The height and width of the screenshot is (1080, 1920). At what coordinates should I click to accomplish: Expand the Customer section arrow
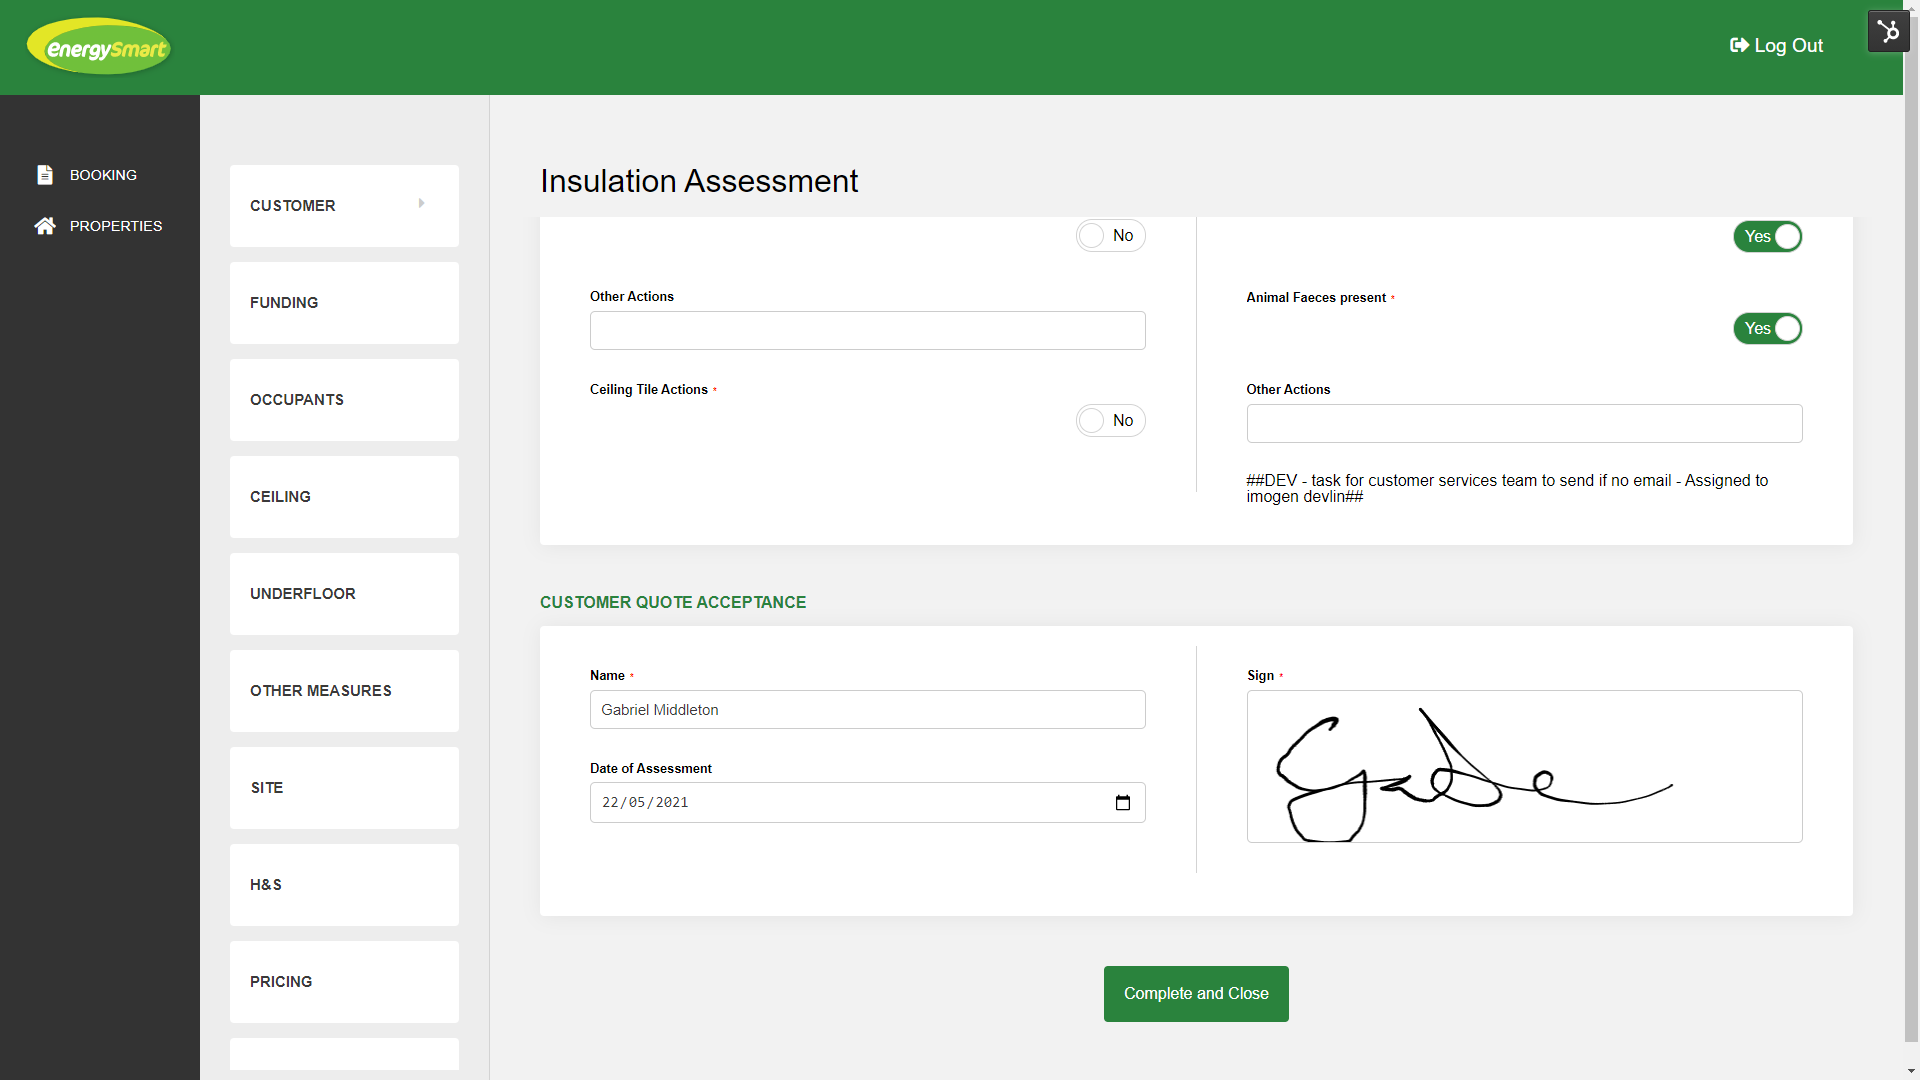point(421,204)
